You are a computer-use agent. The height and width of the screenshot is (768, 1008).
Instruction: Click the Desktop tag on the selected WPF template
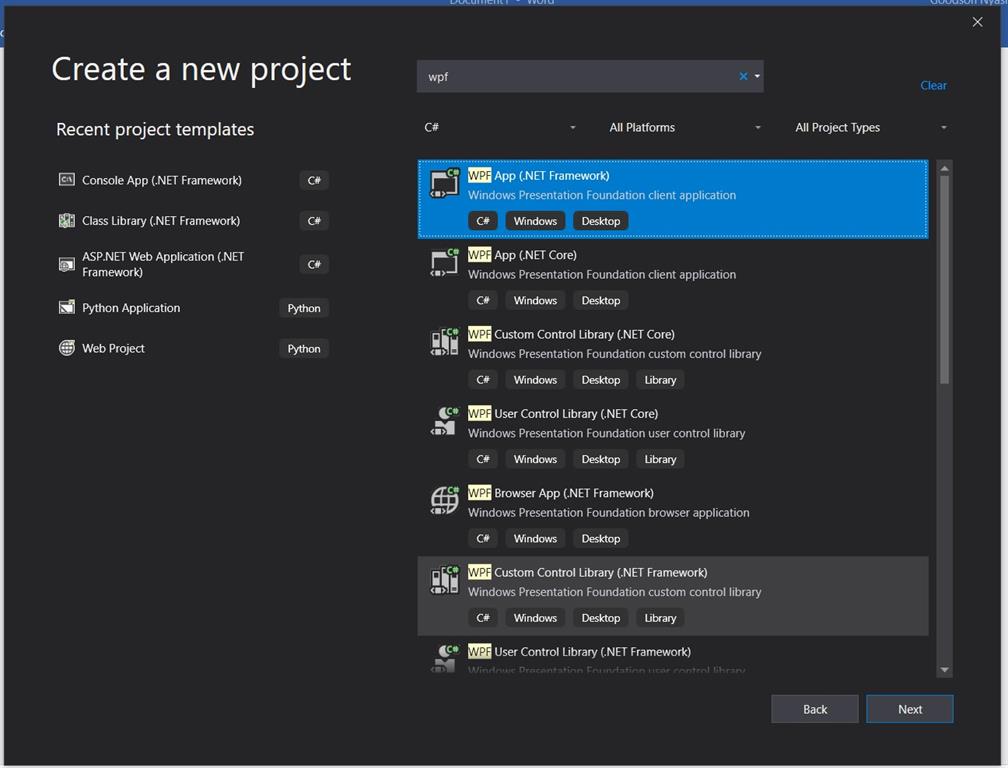(600, 220)
